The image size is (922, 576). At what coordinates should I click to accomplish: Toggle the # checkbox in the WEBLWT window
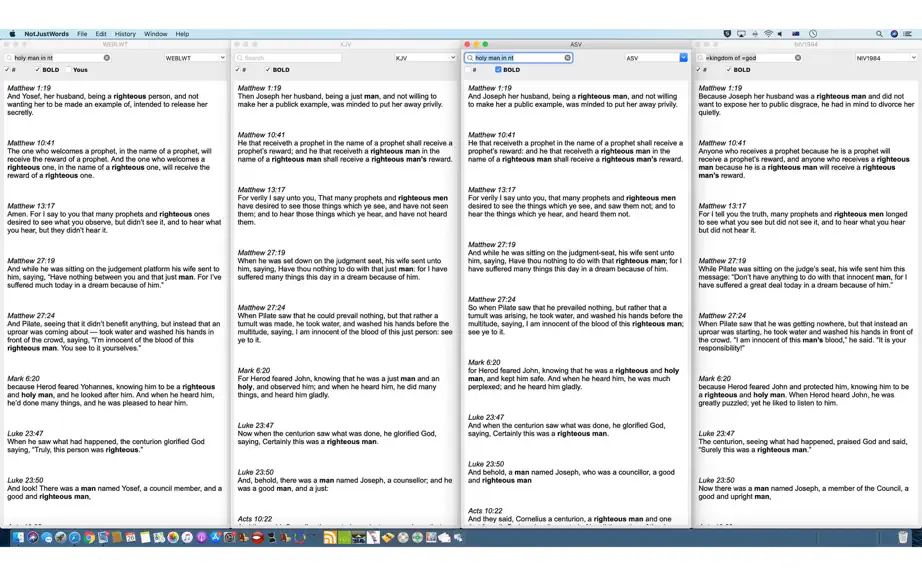[x=7, y=69]
